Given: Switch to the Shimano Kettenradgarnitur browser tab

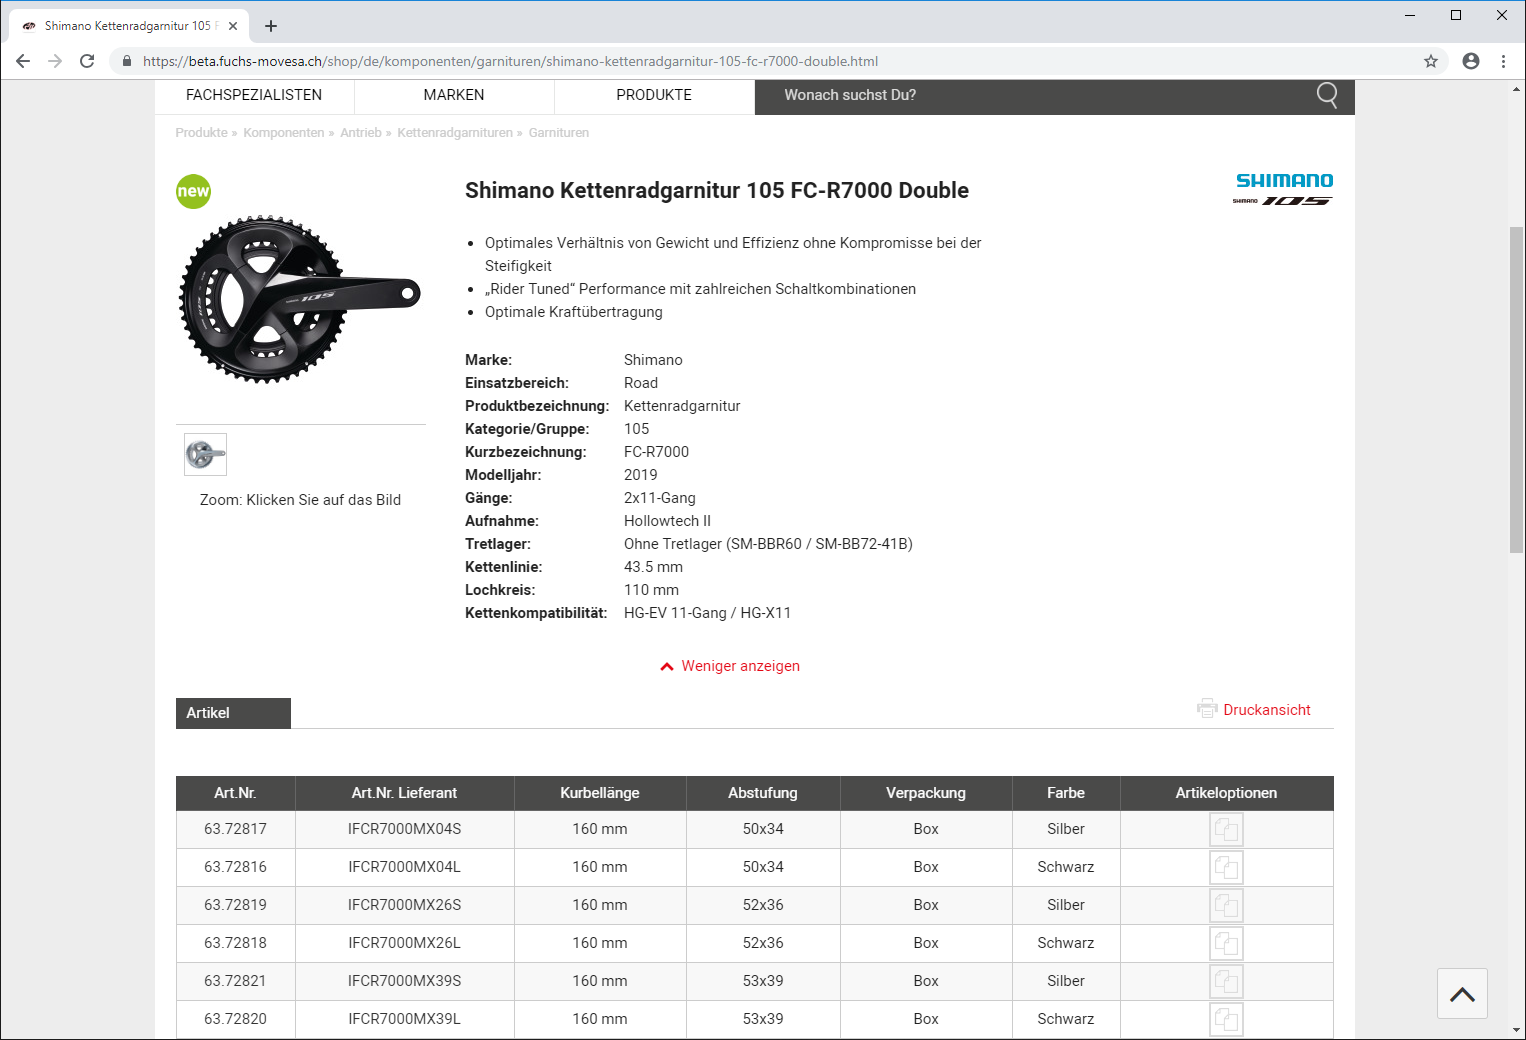Looking at the screenshot, I should click(x=128, y=26).
